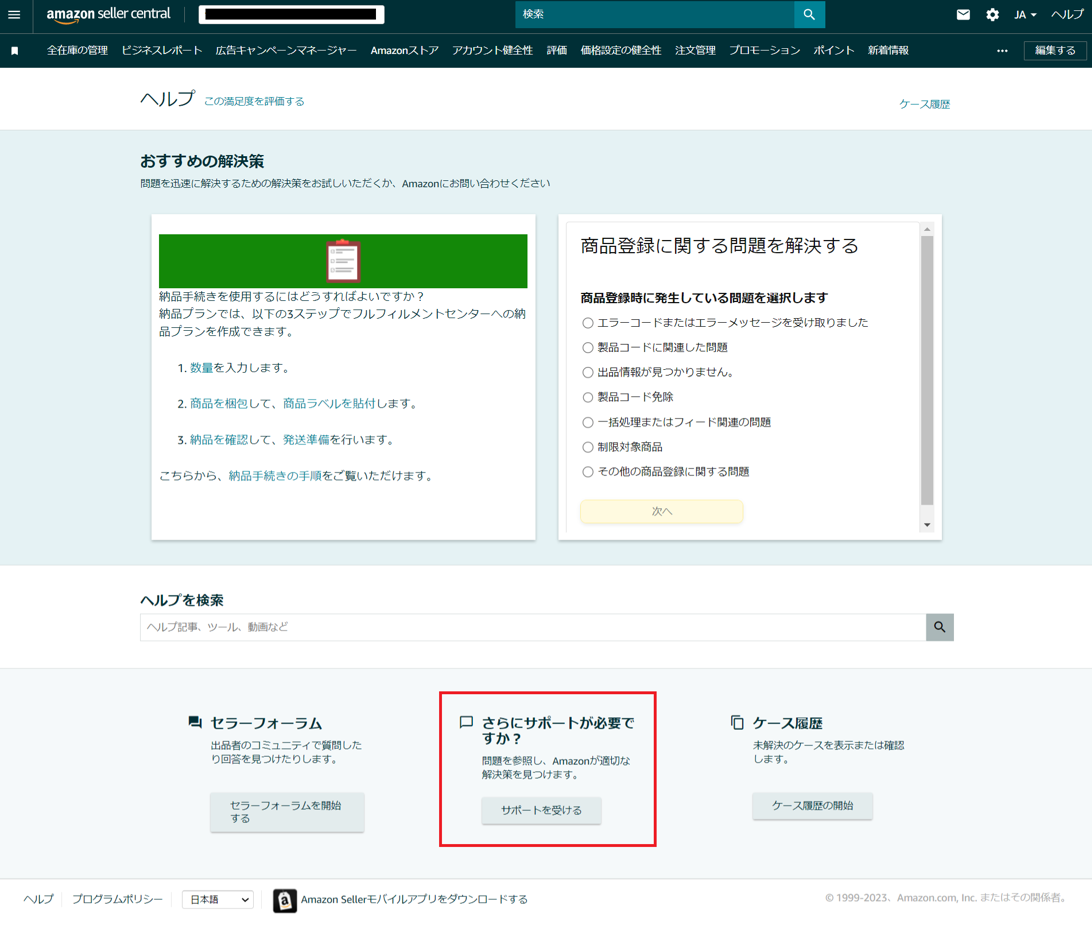Open 全在庫の管理 menu
1092x926 pixels.
(x=77, y=50)
